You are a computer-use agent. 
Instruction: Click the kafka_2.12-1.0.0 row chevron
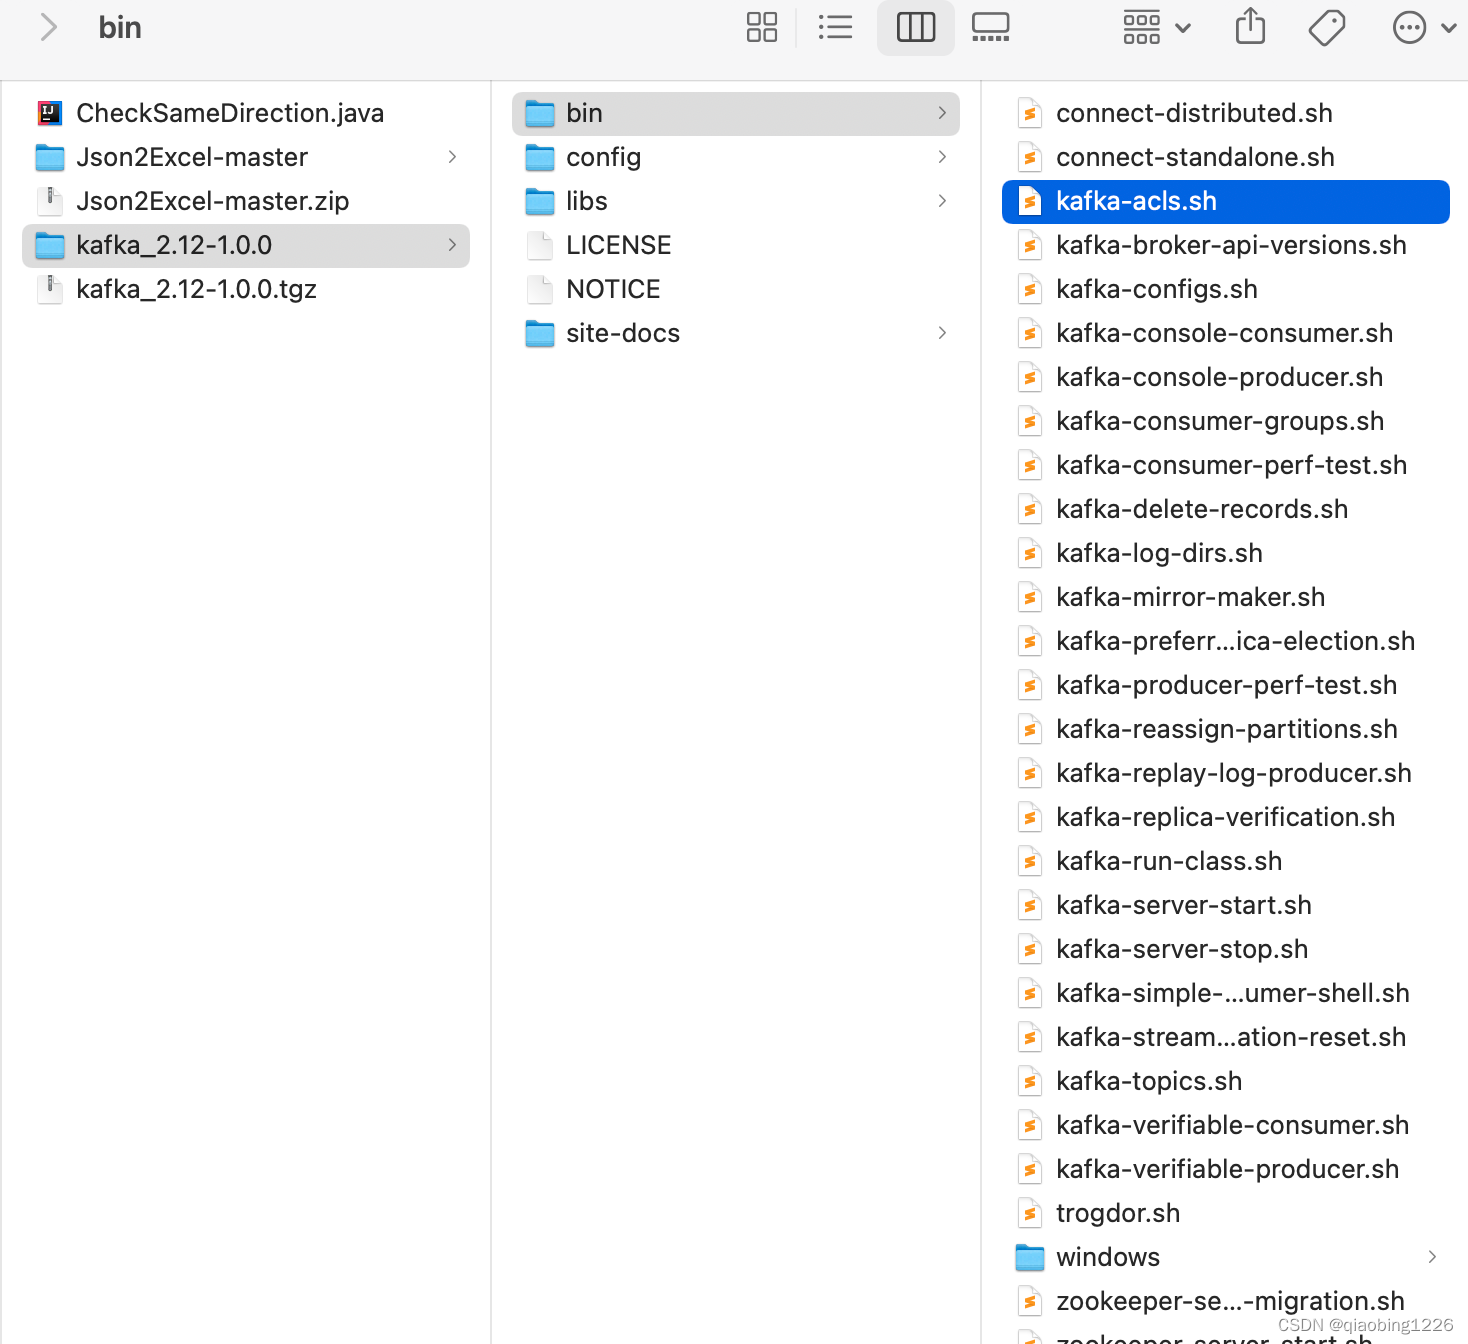pyautogui.click(x=452, y=245)
